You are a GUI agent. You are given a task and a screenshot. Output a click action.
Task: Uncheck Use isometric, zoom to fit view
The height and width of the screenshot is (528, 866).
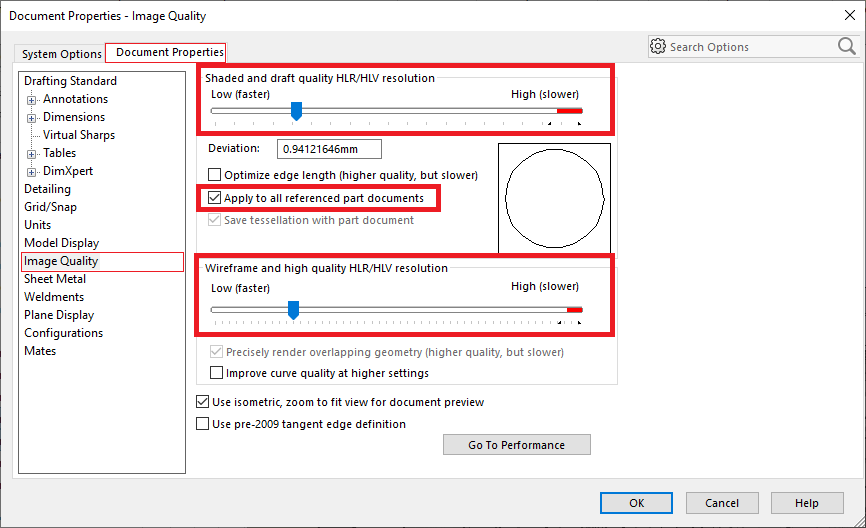(x=204, y=402)
